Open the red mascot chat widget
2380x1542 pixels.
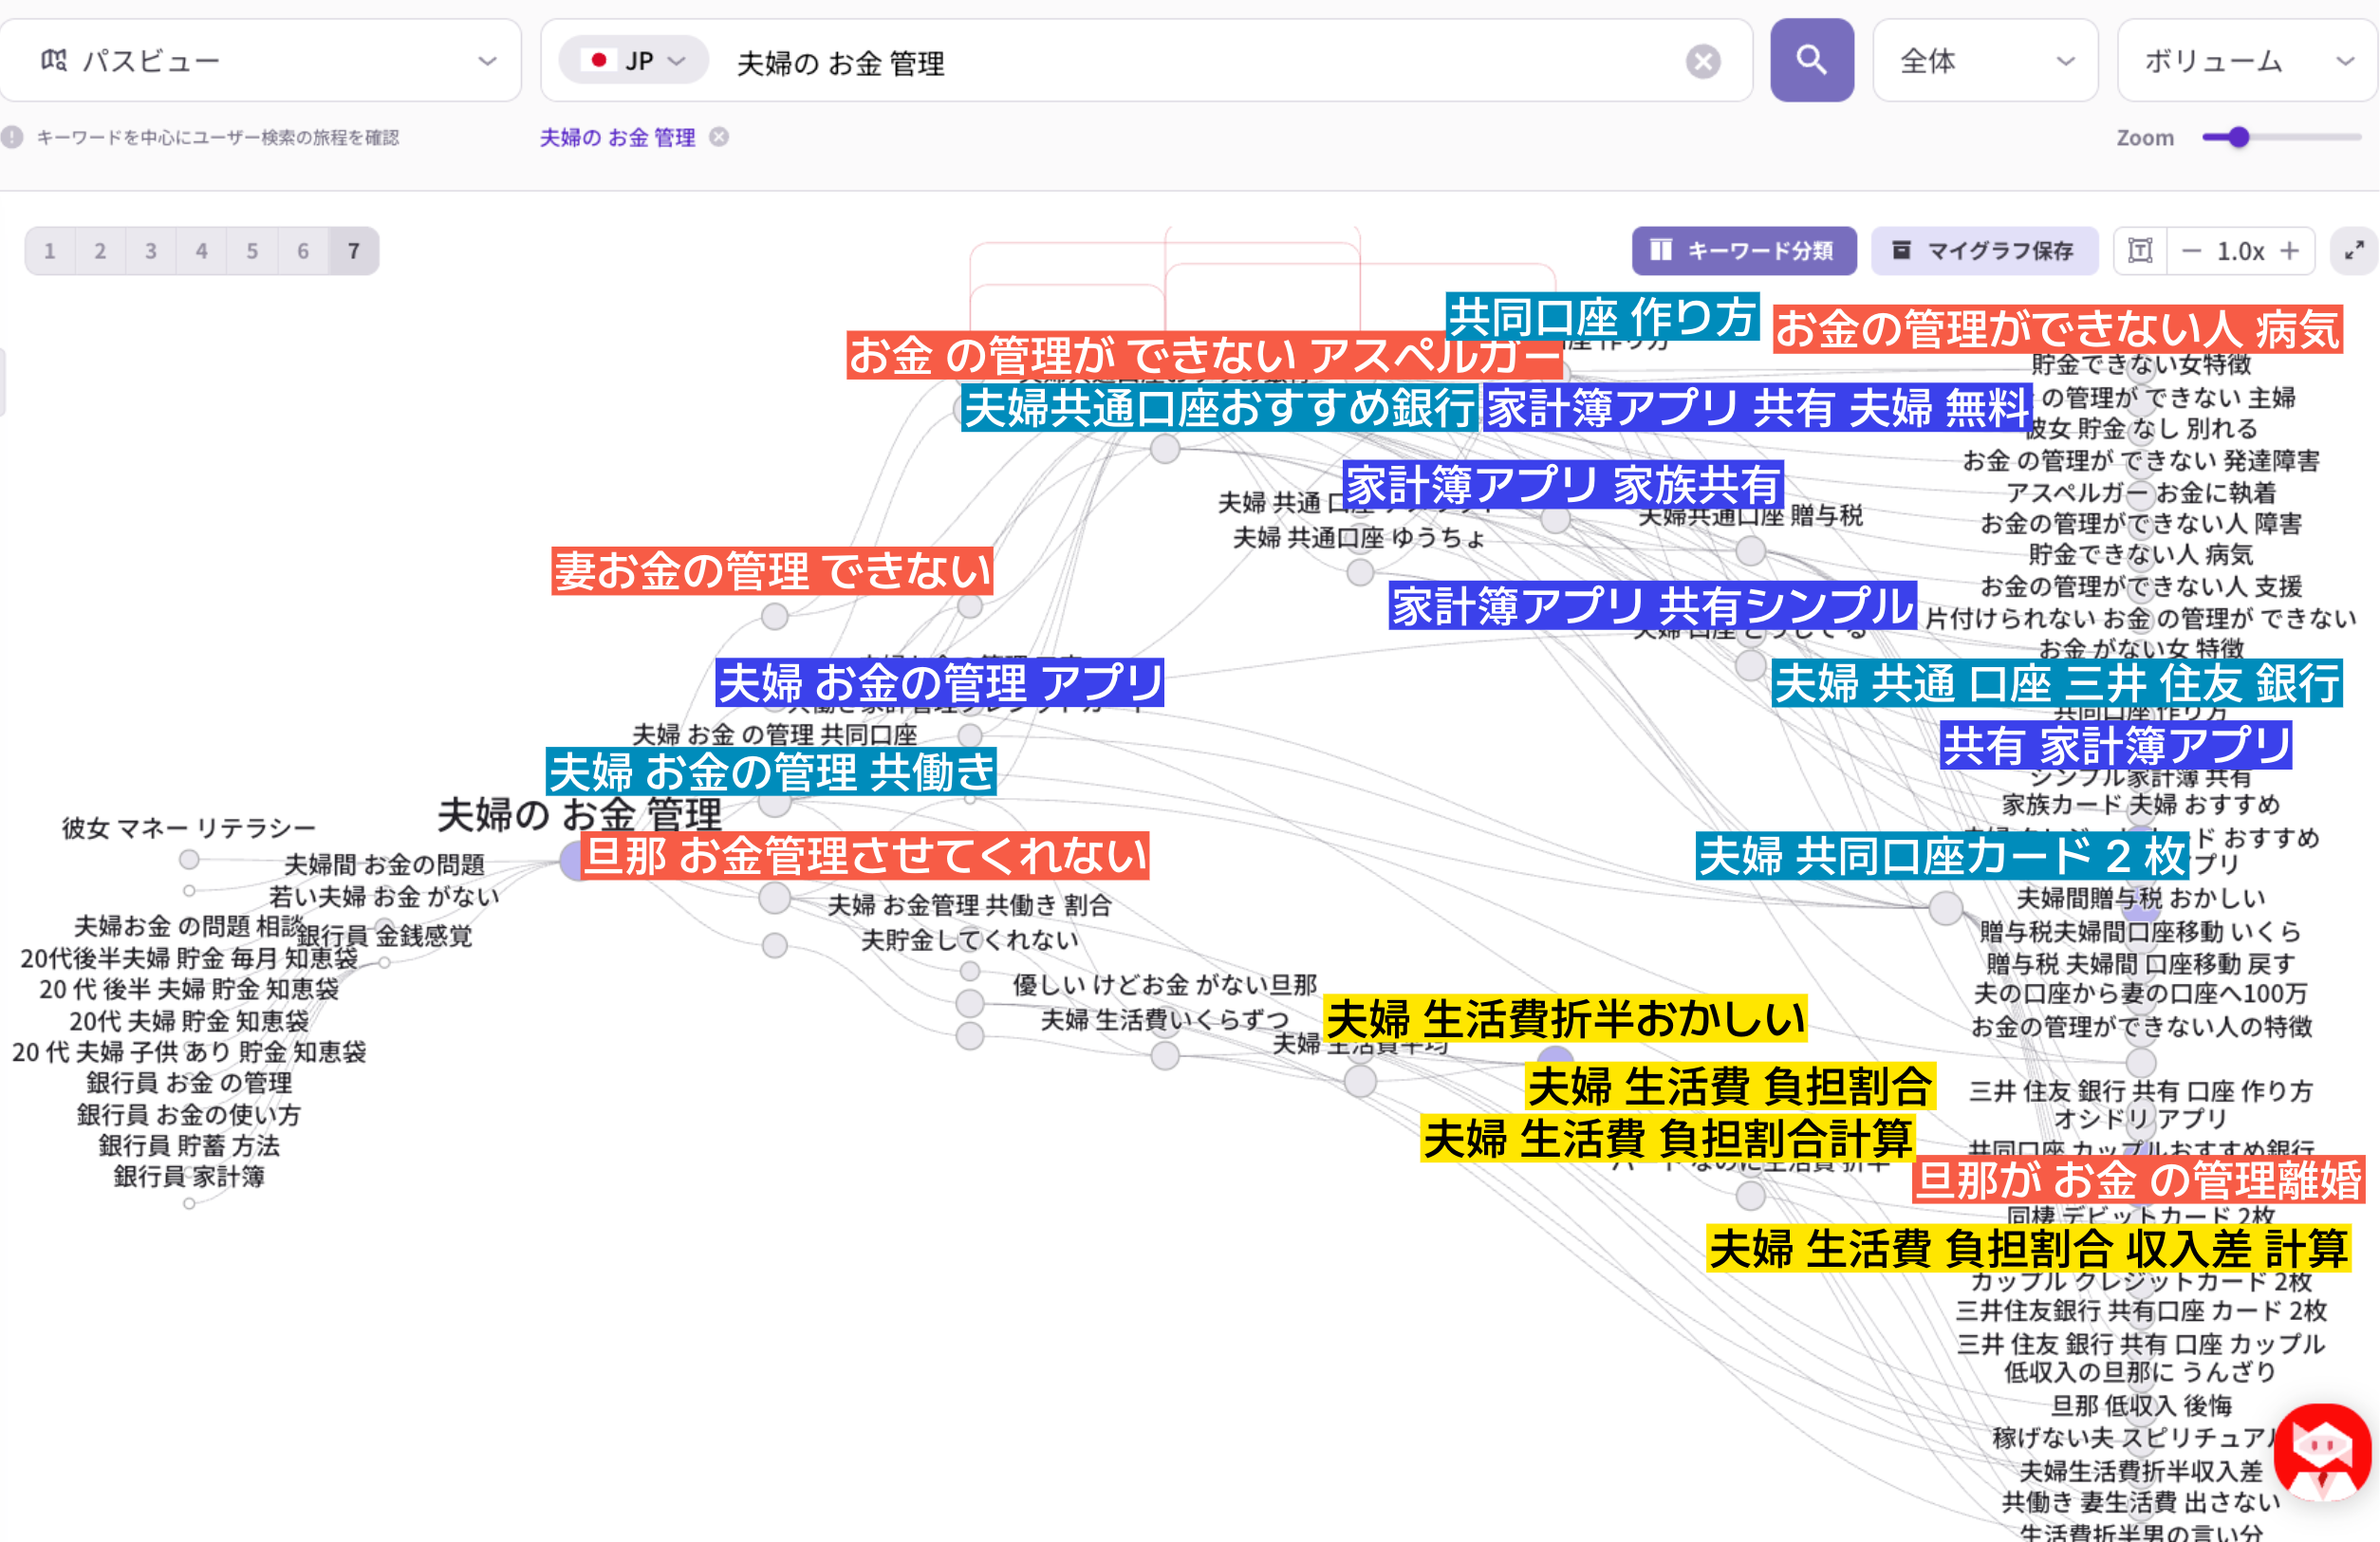(2323, 1452)
